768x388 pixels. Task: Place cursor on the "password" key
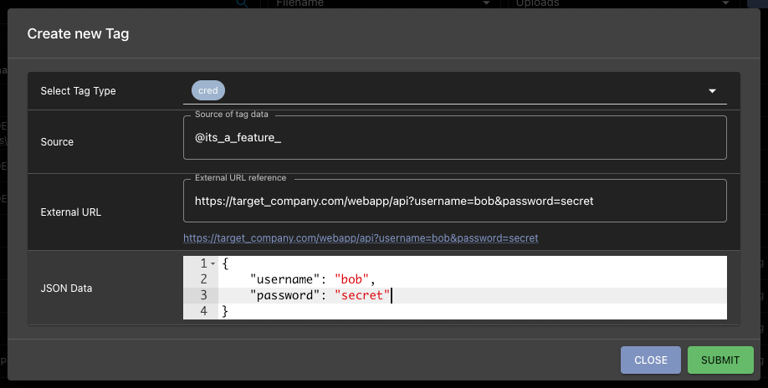click(x=285, y=295)
